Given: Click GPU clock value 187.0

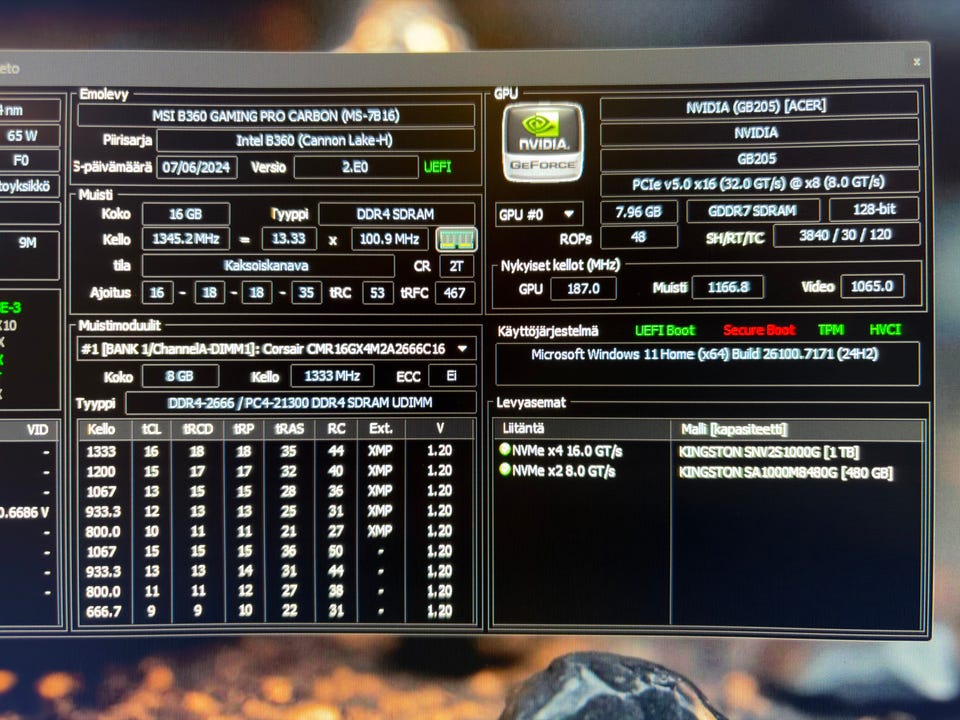Looking at the screenshot, I should tap(583, 288).
